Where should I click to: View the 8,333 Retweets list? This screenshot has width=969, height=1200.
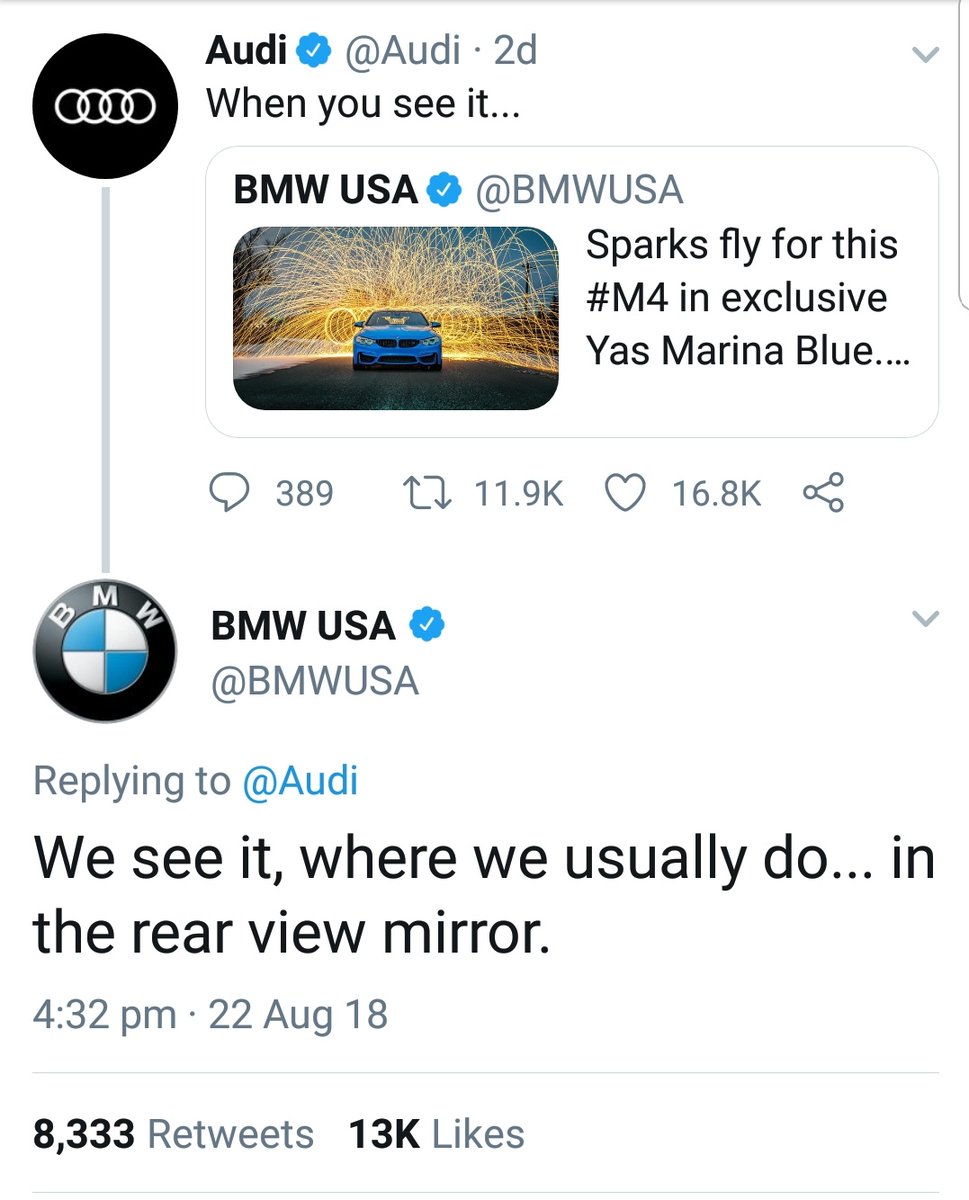tap(173, 1134)
